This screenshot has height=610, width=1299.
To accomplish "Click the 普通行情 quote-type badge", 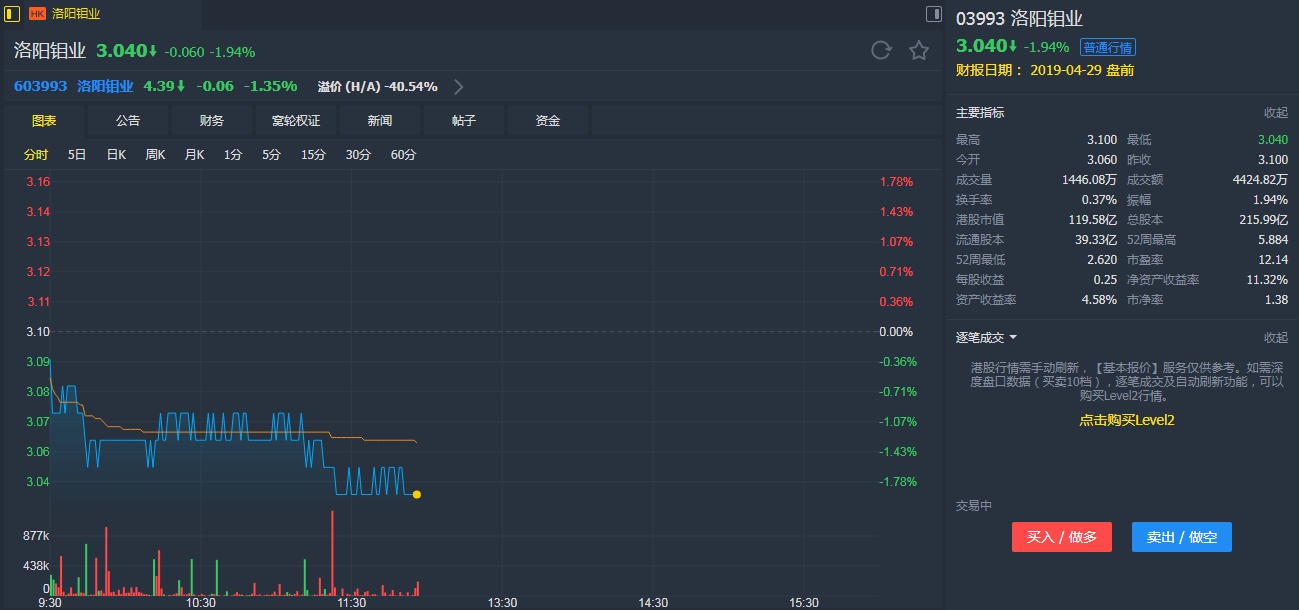I will pyautogui.click(x=1107, y=47).
